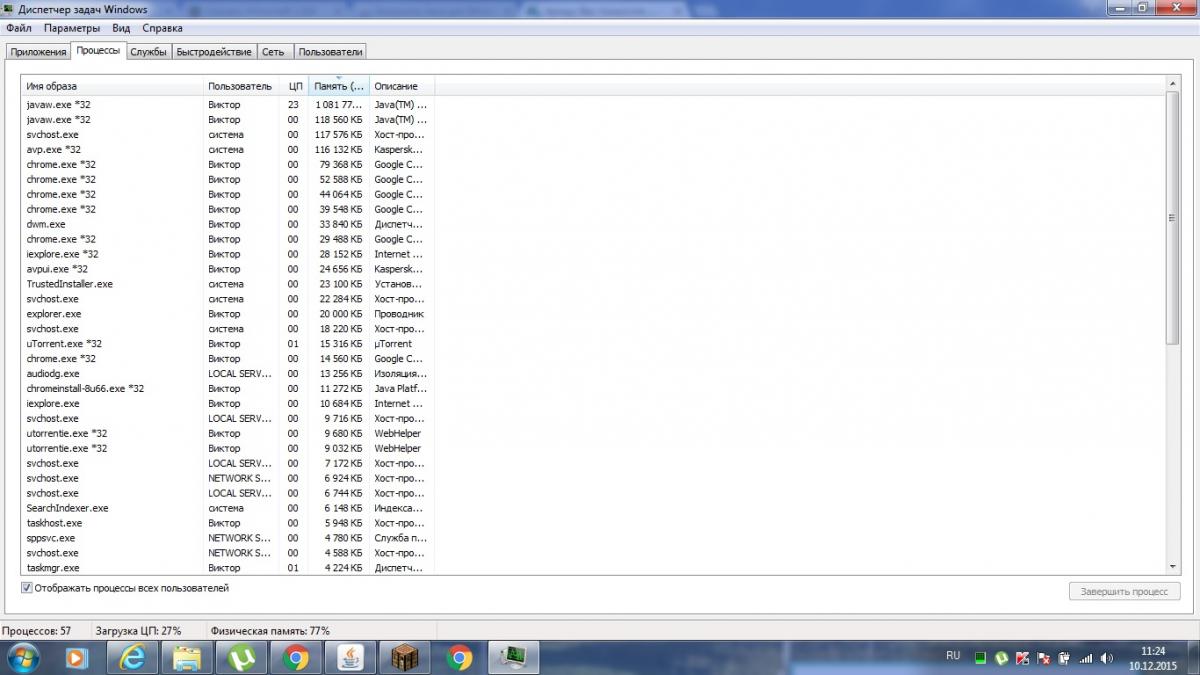Screen dimensions: 1200x675
Task: Select the uTorrent.exe *32 process row
Action: tap(228, 344)
